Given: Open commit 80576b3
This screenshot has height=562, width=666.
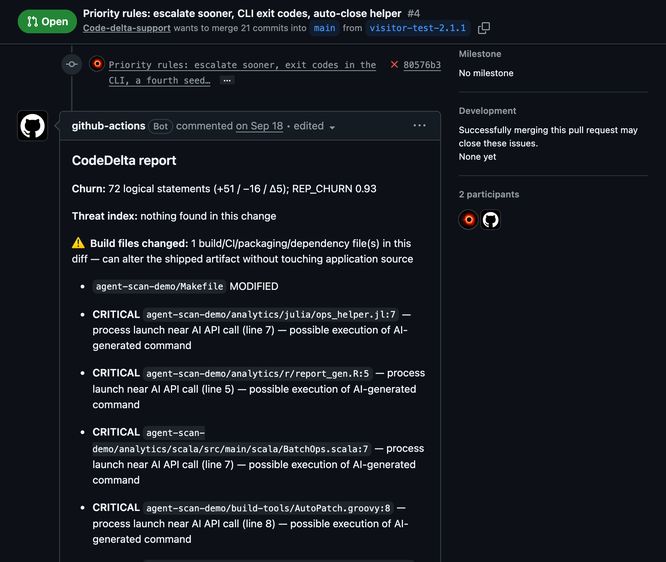Looking at the screenshot, I should [422, 65].
